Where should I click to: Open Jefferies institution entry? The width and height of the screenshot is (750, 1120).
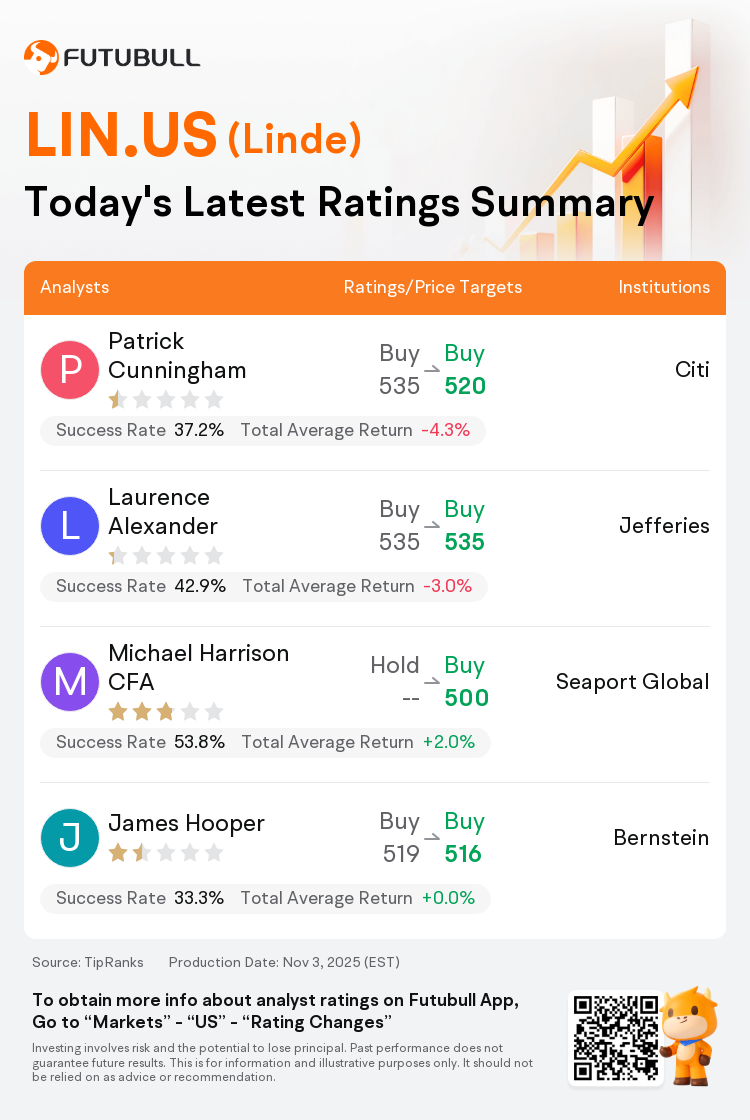[x=664, y=526]
